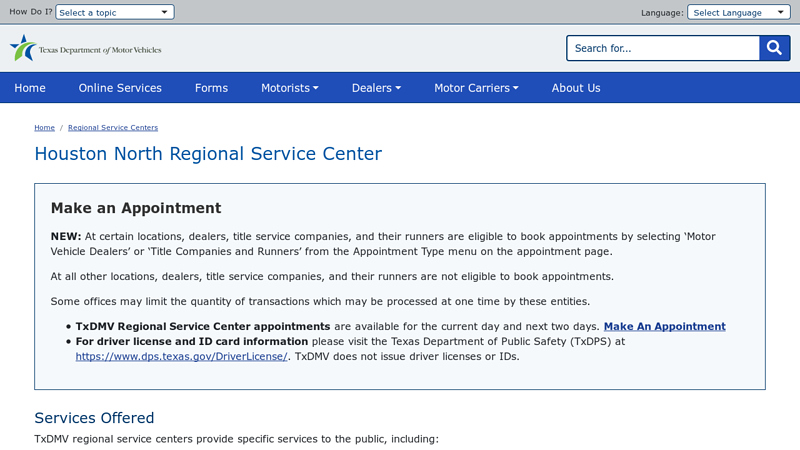Click 'TxDMV Regional Service Center appointments' text
Image resolution: width=800 pixels, height=450 pixels.
(x=203, y=327)
